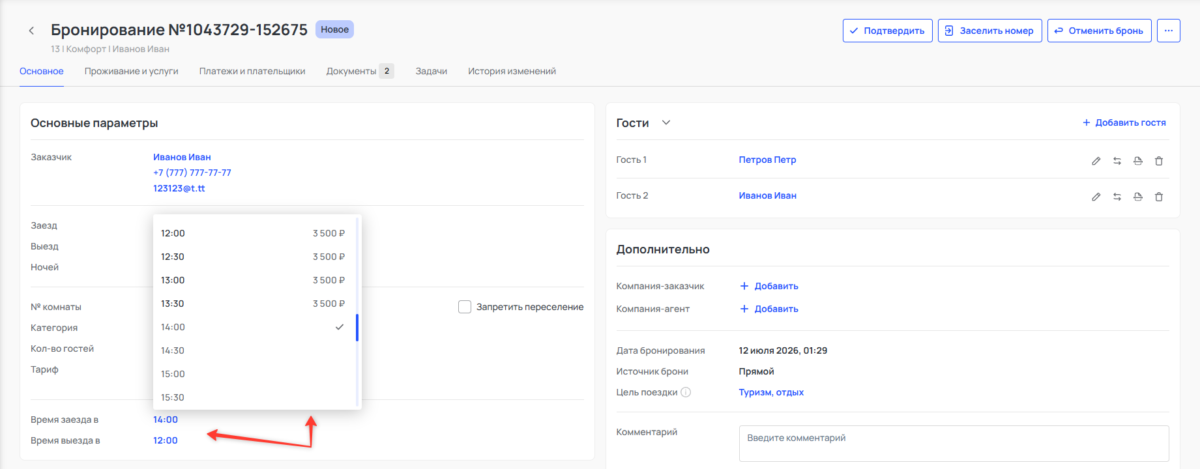1200x469 pixels.
Task: Click booking date 12 июля 2026, 01:29
Action: [x=783, y=351]
